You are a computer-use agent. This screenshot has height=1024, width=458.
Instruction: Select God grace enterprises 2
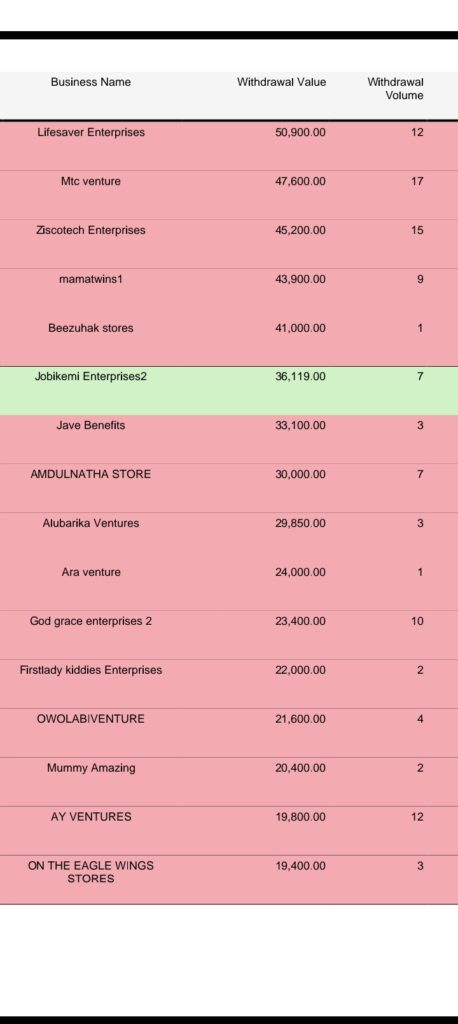(x=91, y=621)
